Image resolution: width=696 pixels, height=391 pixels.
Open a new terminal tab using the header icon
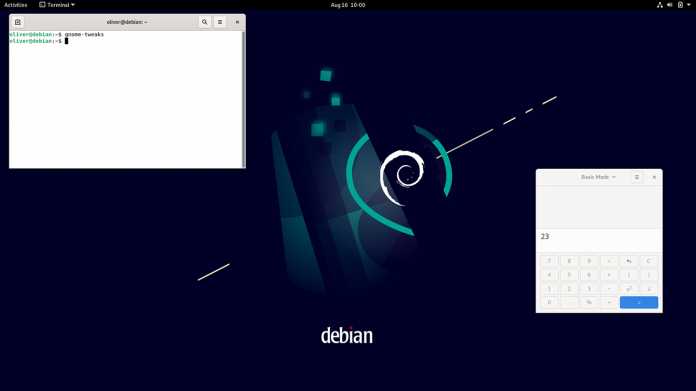(x=18, y=22)
